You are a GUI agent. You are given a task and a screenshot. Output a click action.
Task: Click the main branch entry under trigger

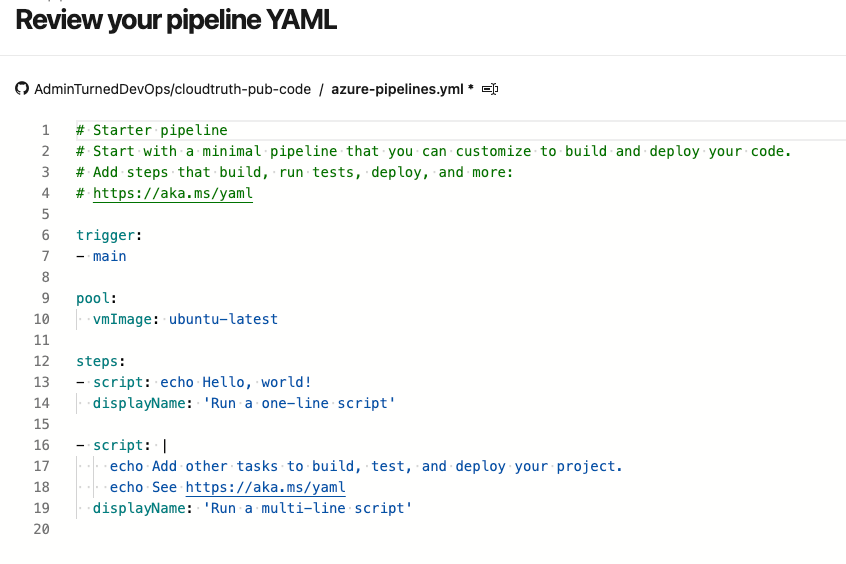pos(110,256)
